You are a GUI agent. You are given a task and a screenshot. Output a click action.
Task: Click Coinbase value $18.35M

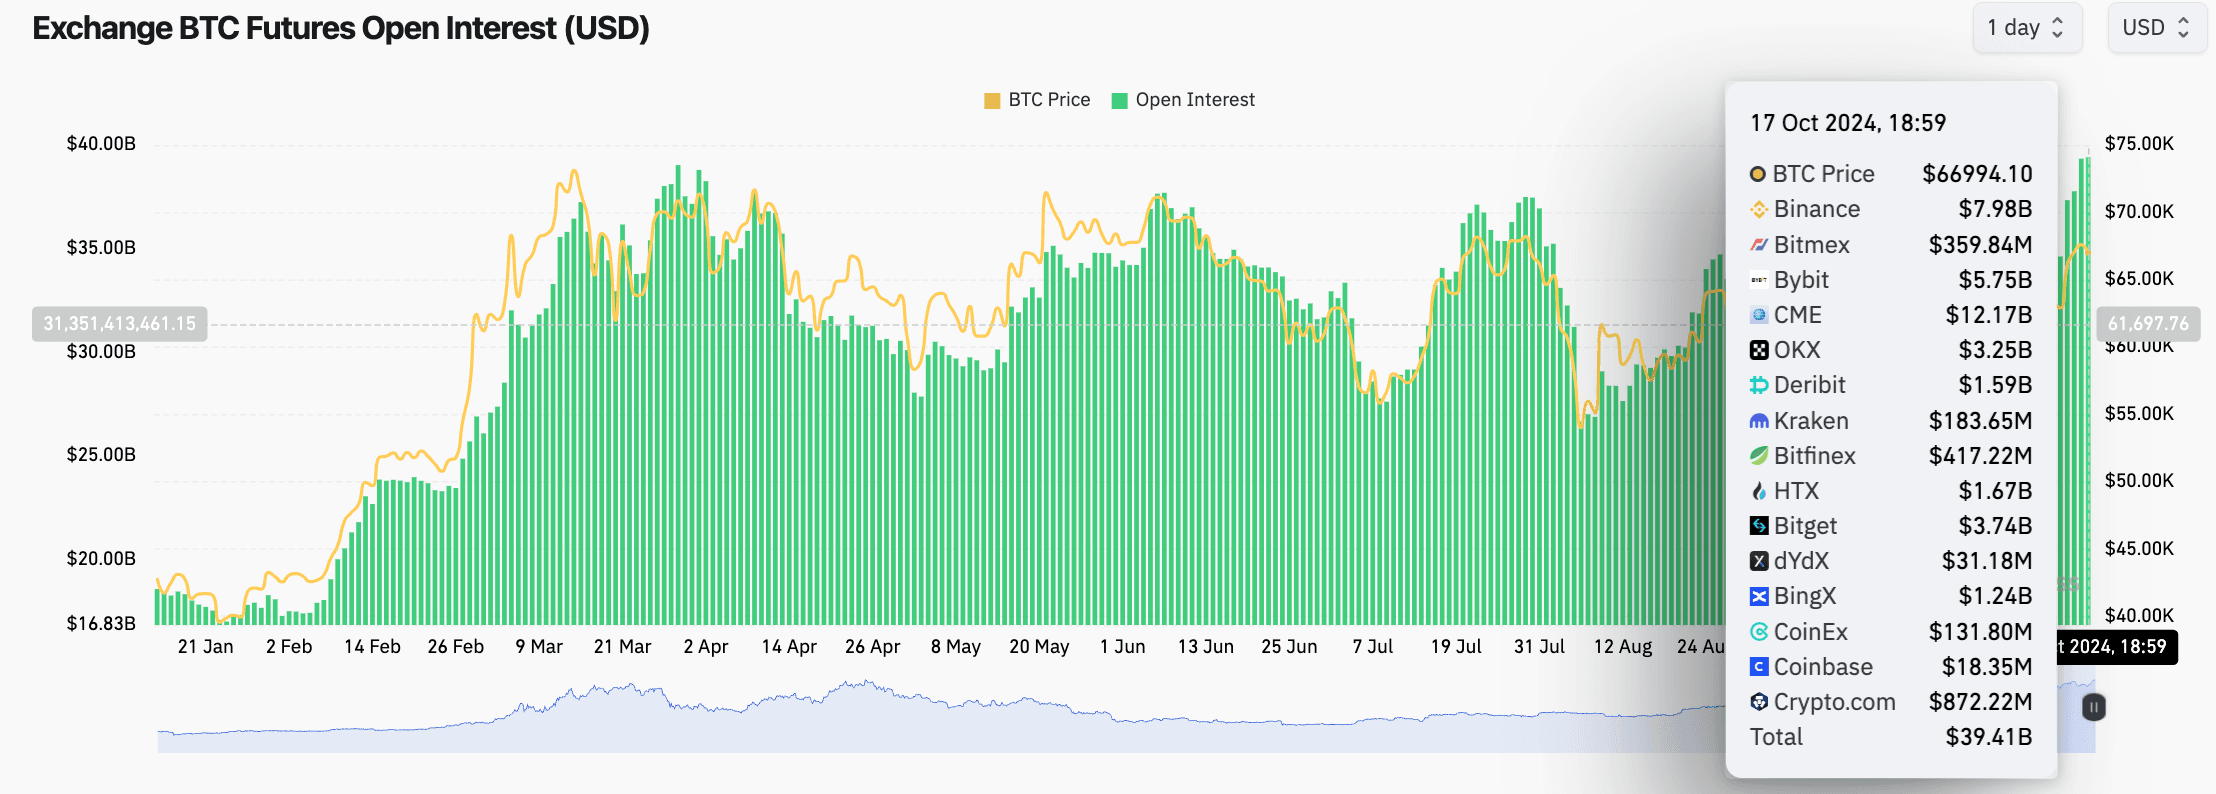click(x=1987, y=667)
